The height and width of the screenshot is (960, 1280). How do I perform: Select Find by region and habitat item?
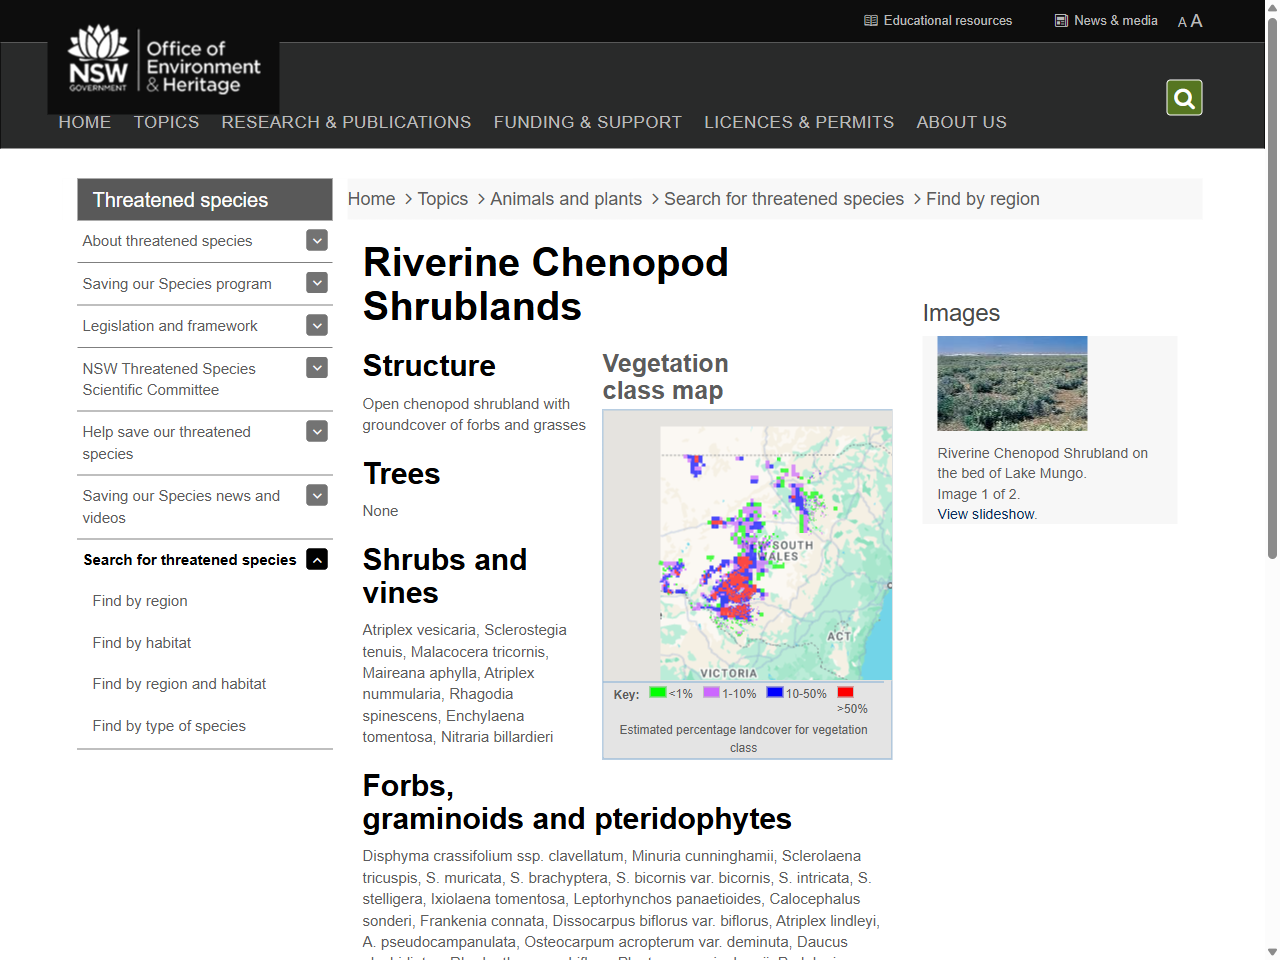tap(179, 684)
